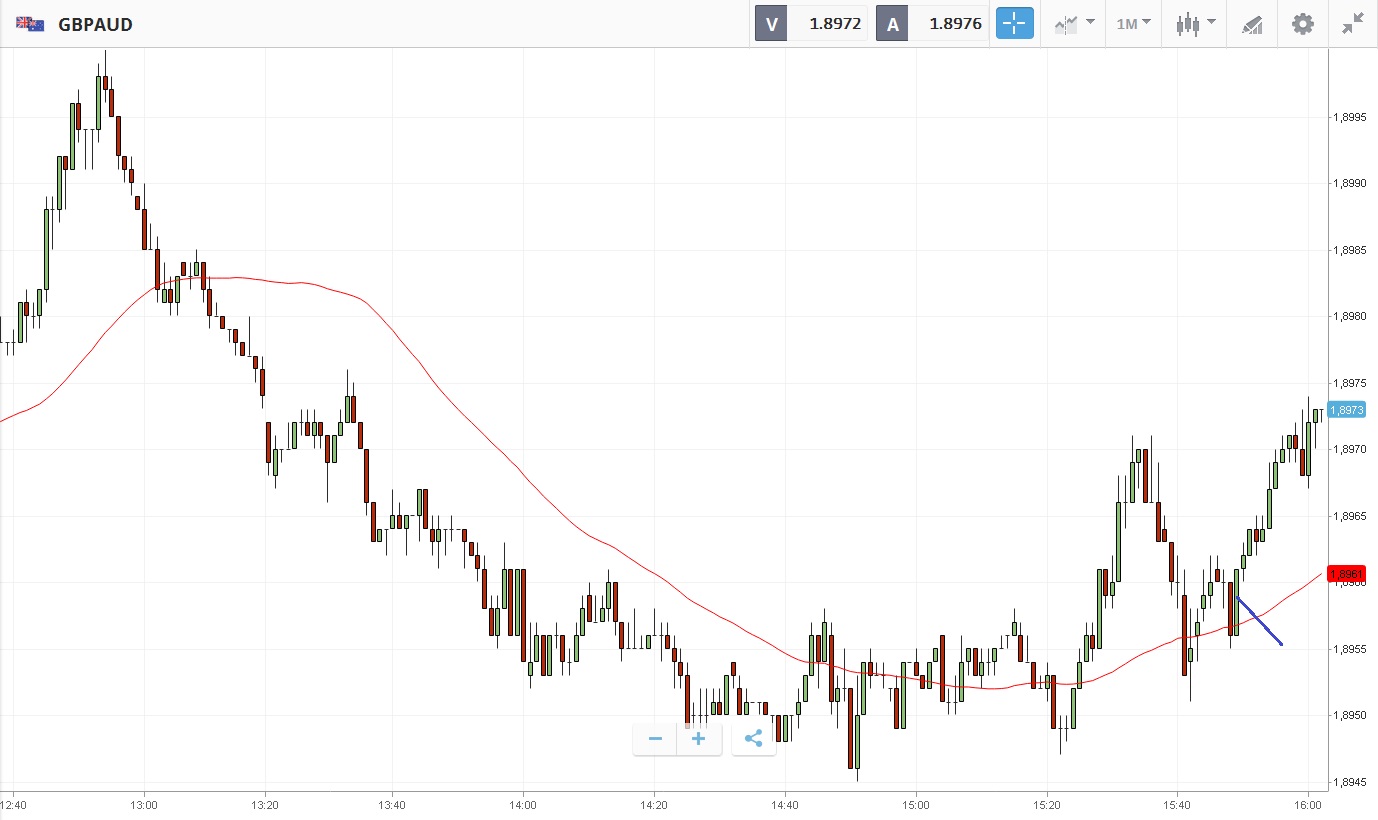Click the 1,8975 price axis label
The height and width of the screenshot is (820, 1378).
click(x=1349, y=383)
